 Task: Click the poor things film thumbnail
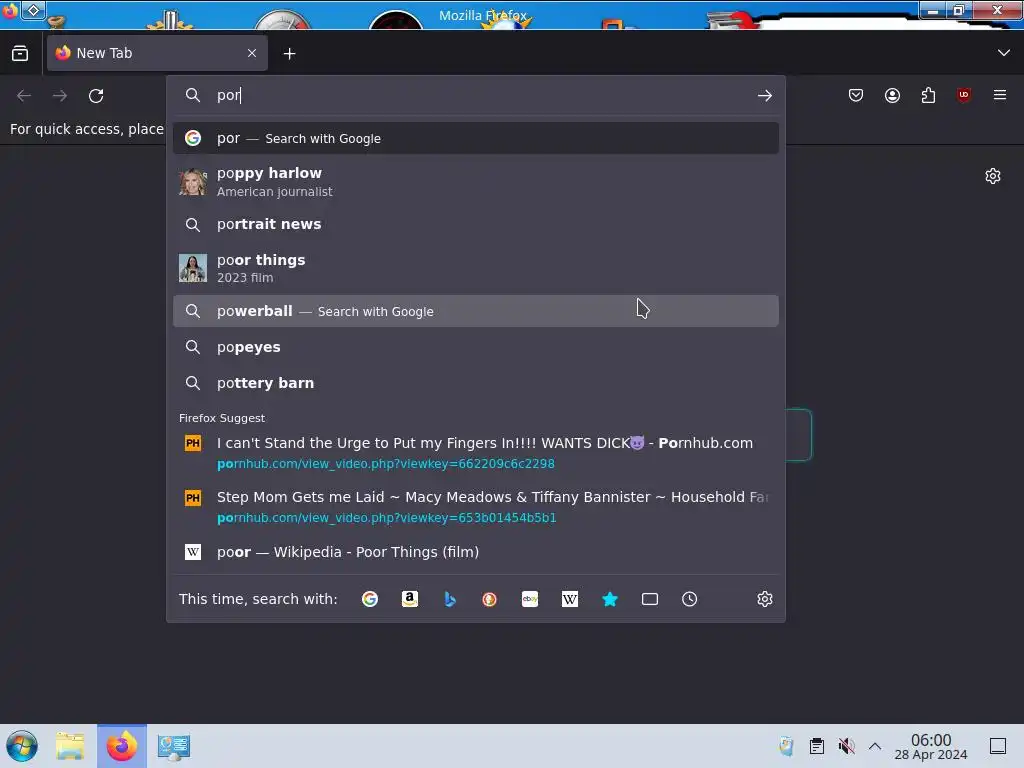(x=193, y=268)
